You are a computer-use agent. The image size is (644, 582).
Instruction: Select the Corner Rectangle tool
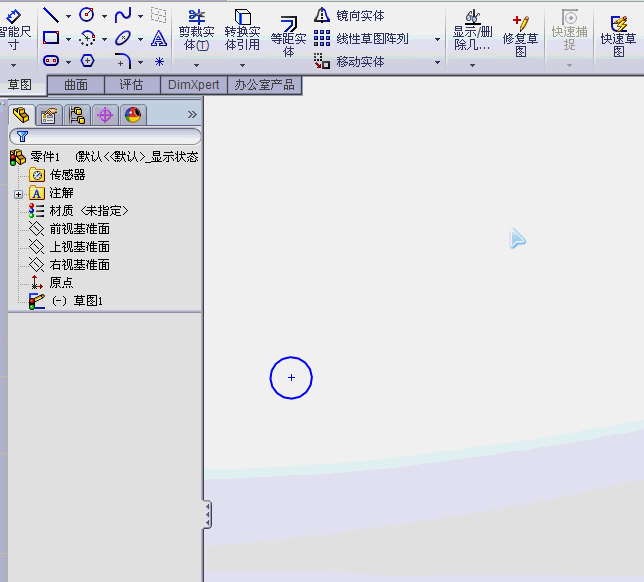51,38
